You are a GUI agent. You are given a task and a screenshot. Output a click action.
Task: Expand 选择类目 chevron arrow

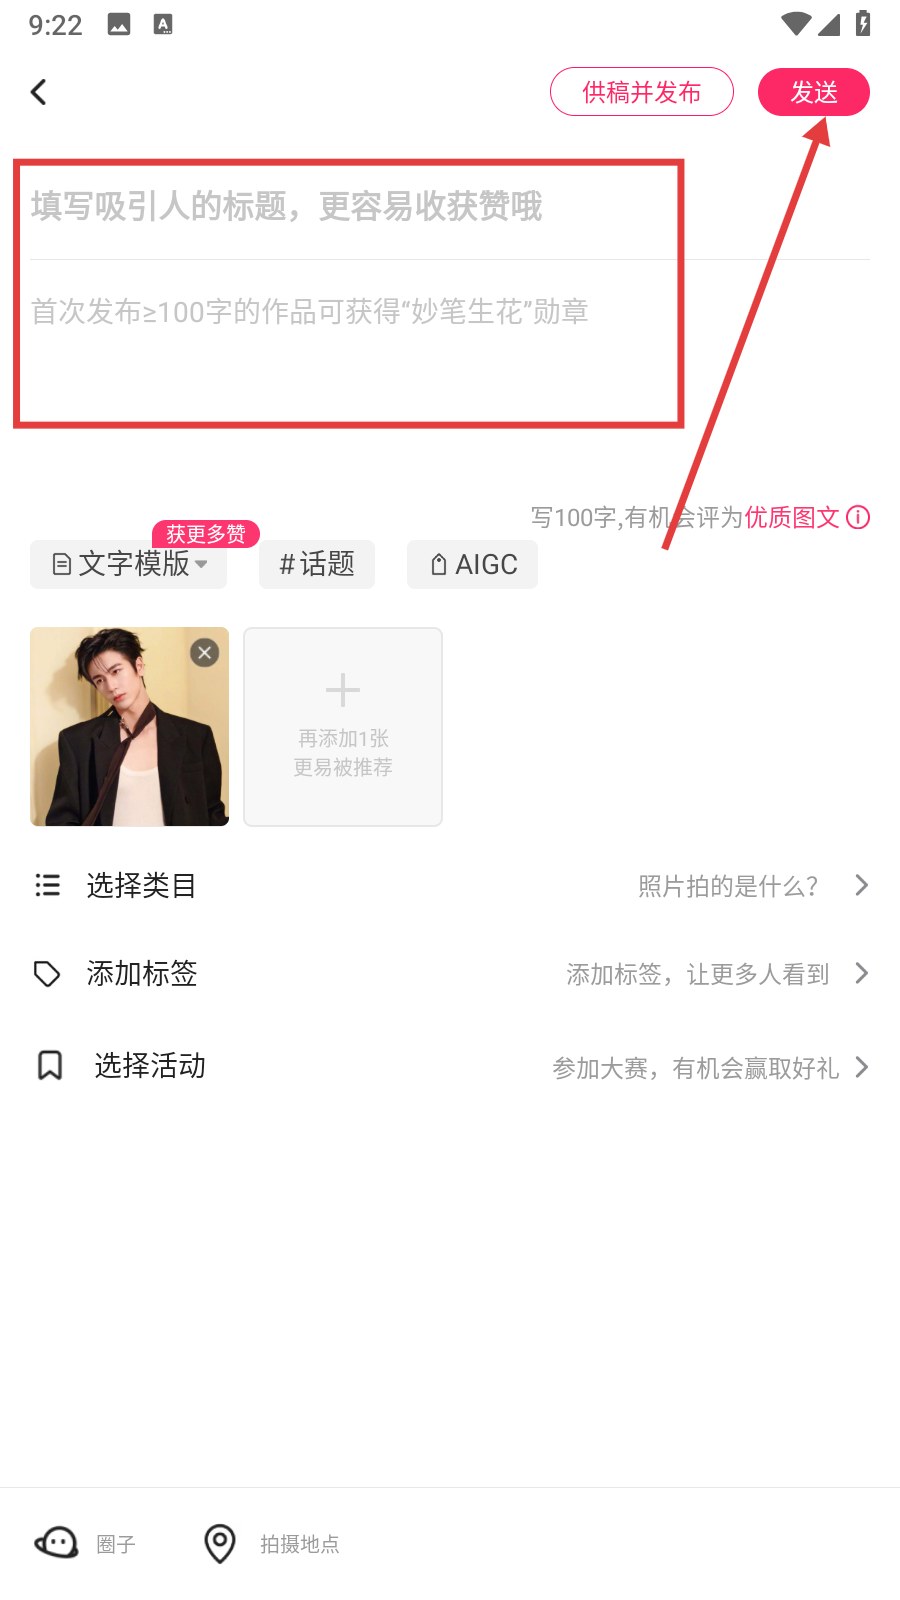(861, 885)
